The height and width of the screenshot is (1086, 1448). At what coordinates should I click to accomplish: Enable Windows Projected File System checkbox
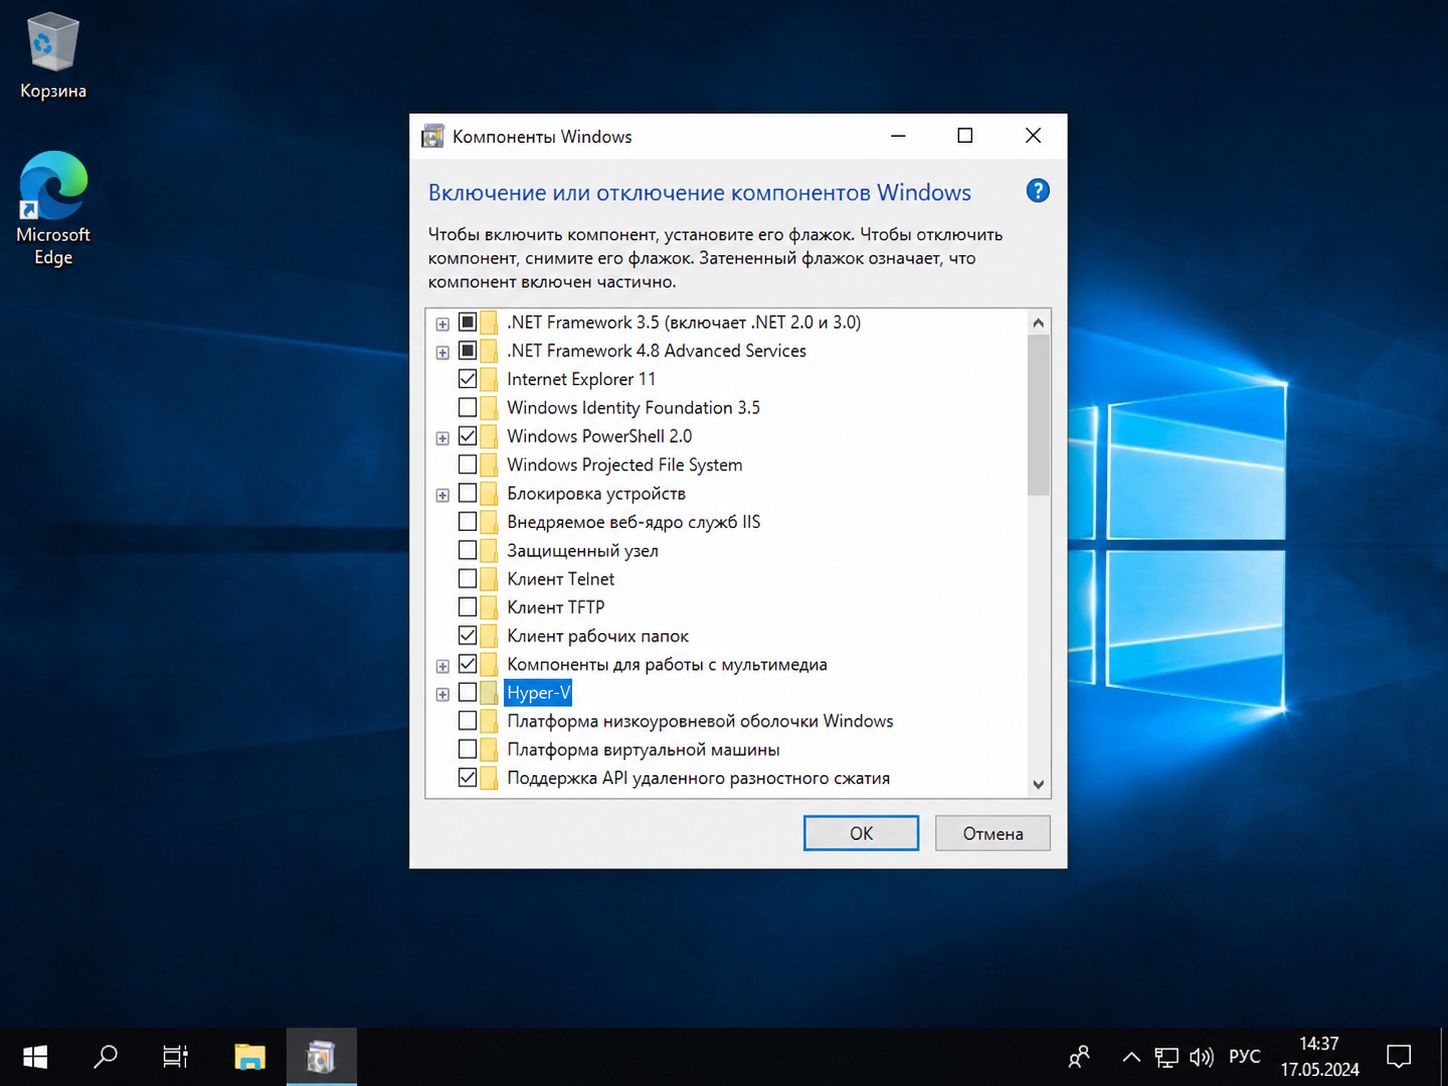tap(467, 465)
